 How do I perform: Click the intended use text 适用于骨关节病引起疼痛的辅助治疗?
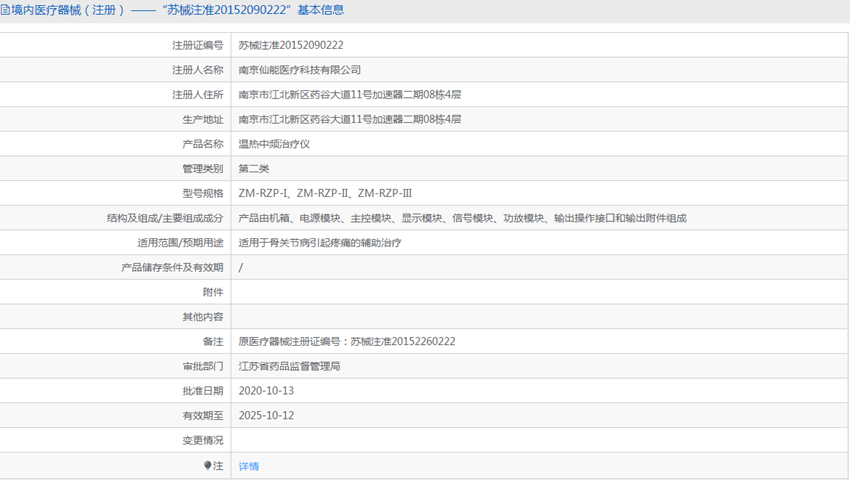click(x=320, y=243)
